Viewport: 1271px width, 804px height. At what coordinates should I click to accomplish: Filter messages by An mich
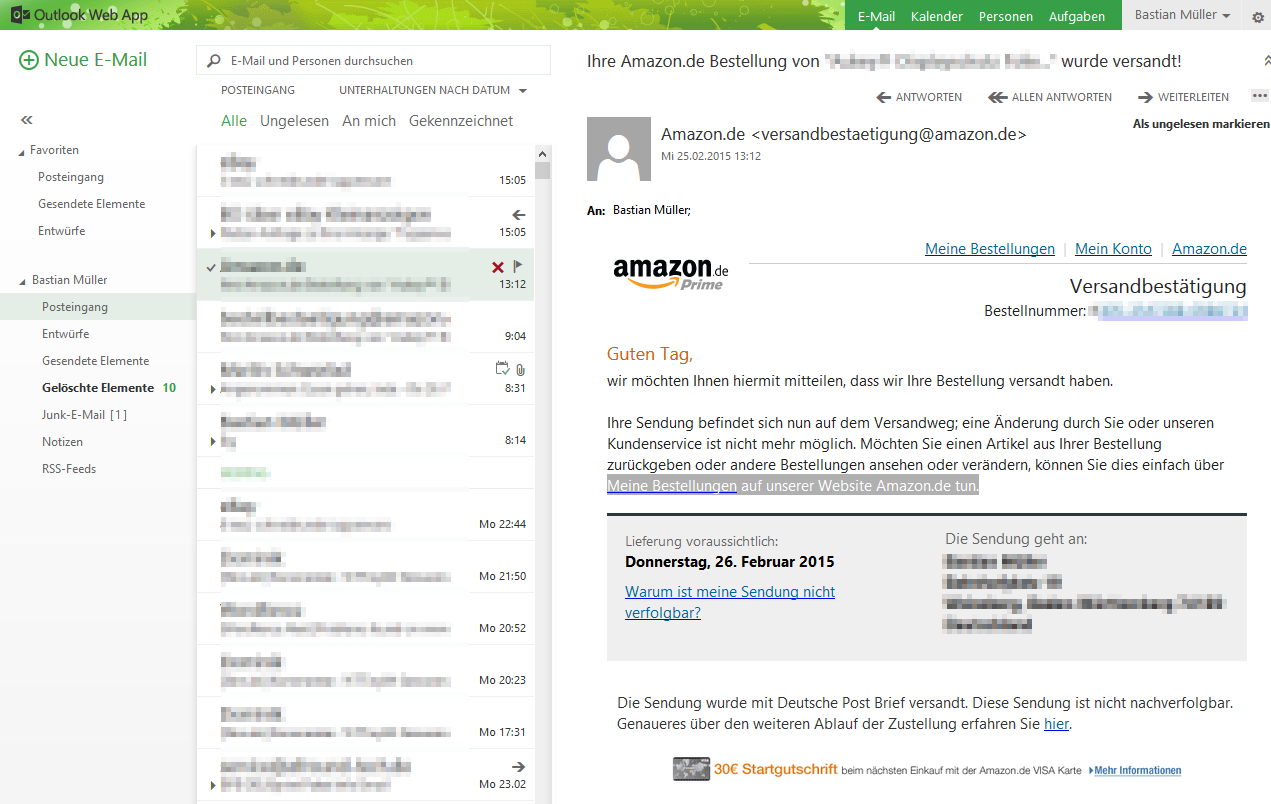coord(369,121)
